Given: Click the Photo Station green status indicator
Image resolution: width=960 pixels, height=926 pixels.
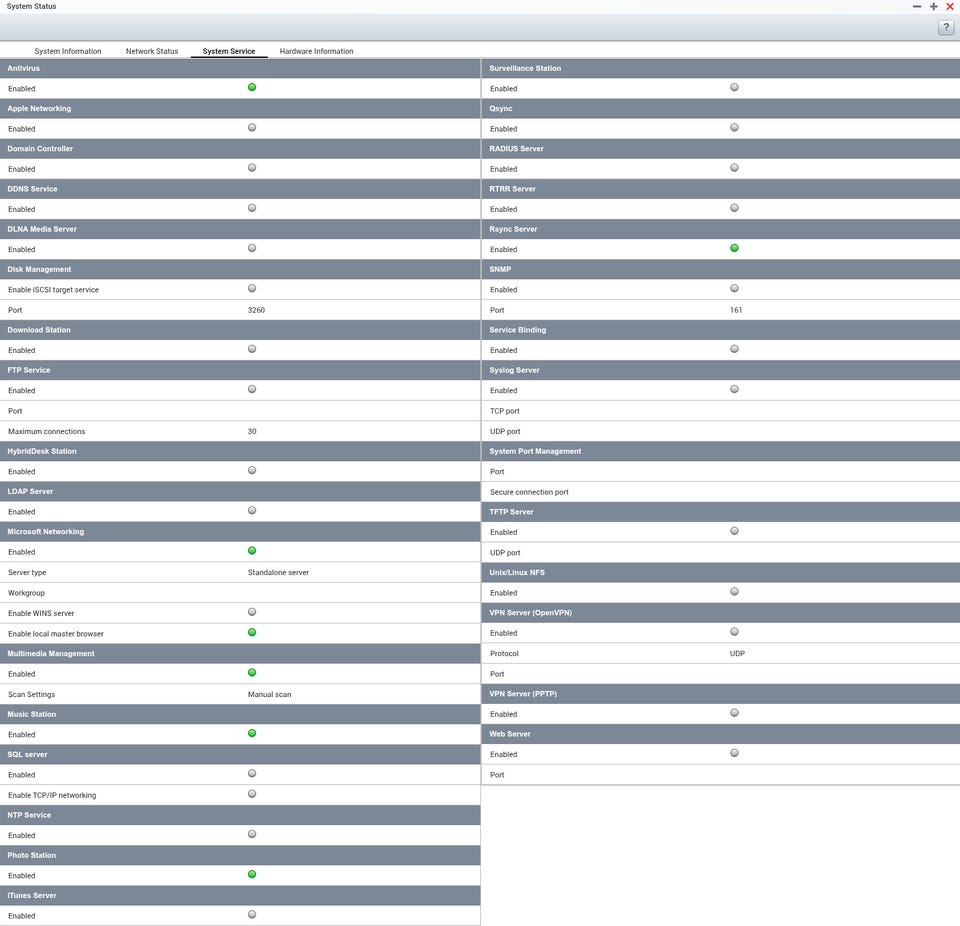Looking at the screenshot, I should click(x=252, y=874).
